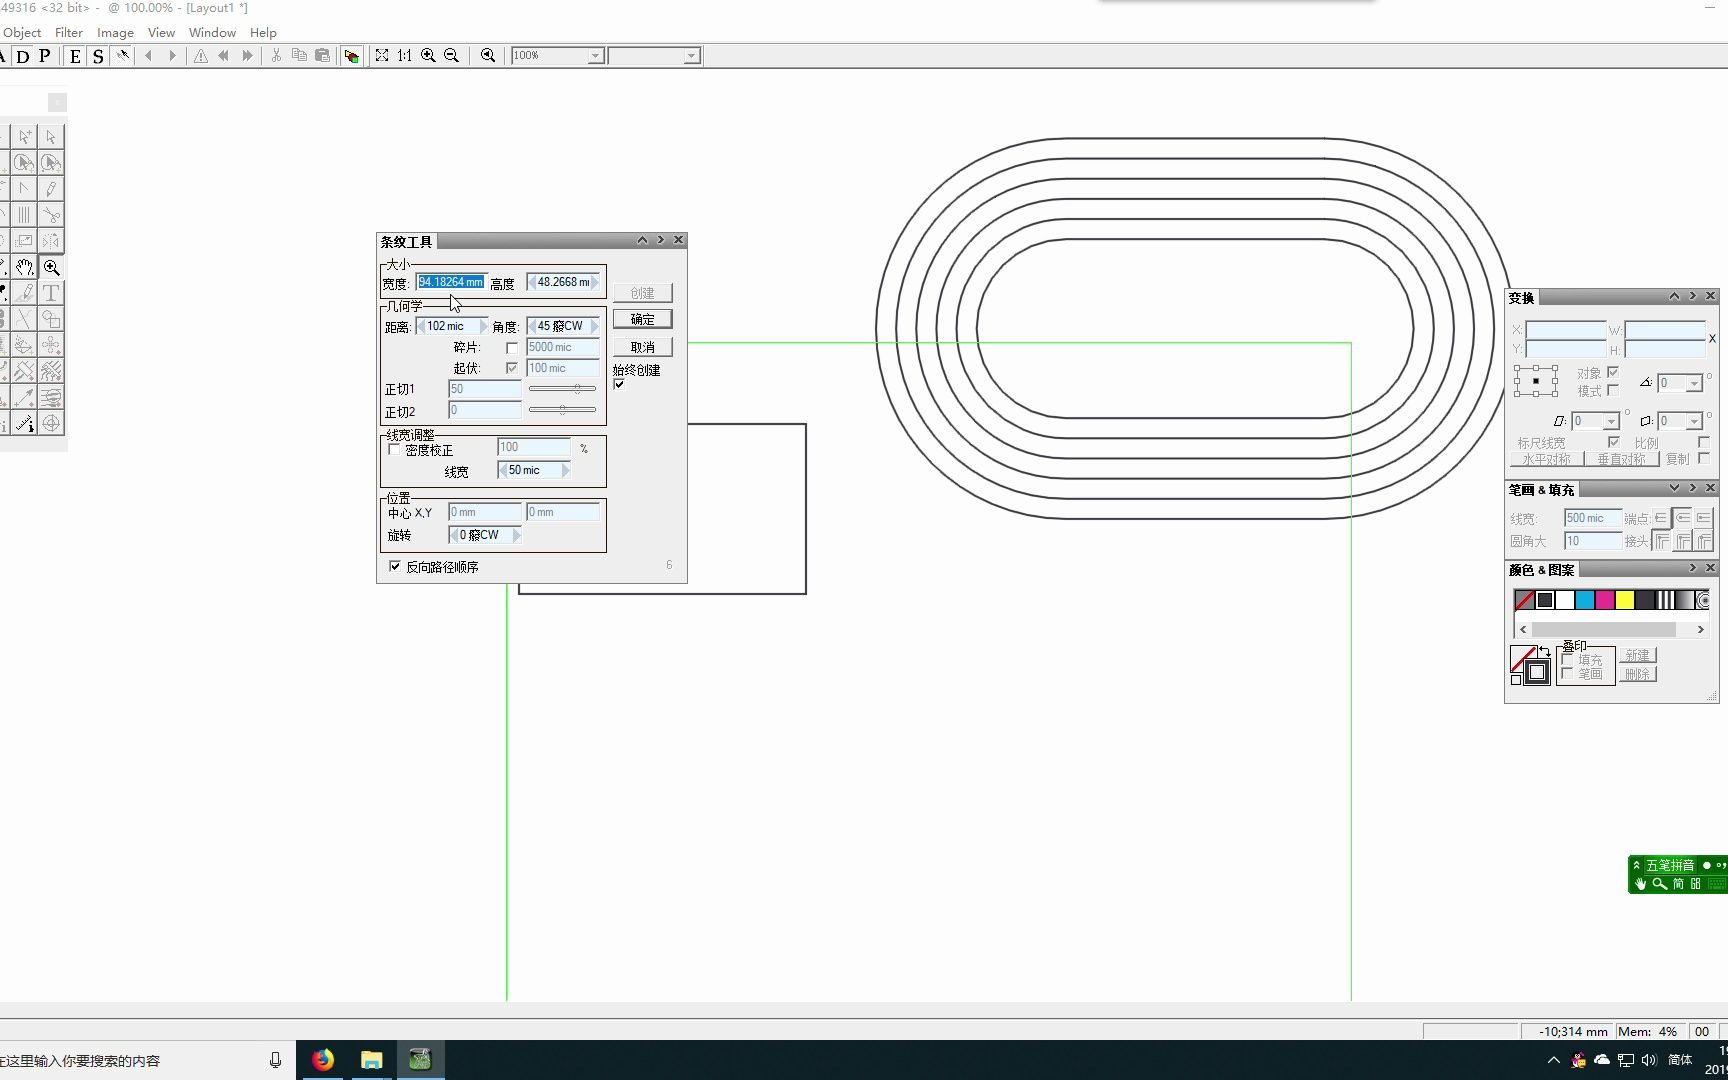Select the pencil tool in the toolbox
1728x1080 pixels.
(x=51, y=189)
